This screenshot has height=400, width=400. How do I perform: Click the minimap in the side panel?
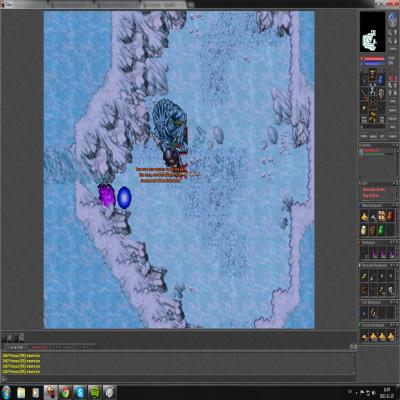[x=372, y=32]
